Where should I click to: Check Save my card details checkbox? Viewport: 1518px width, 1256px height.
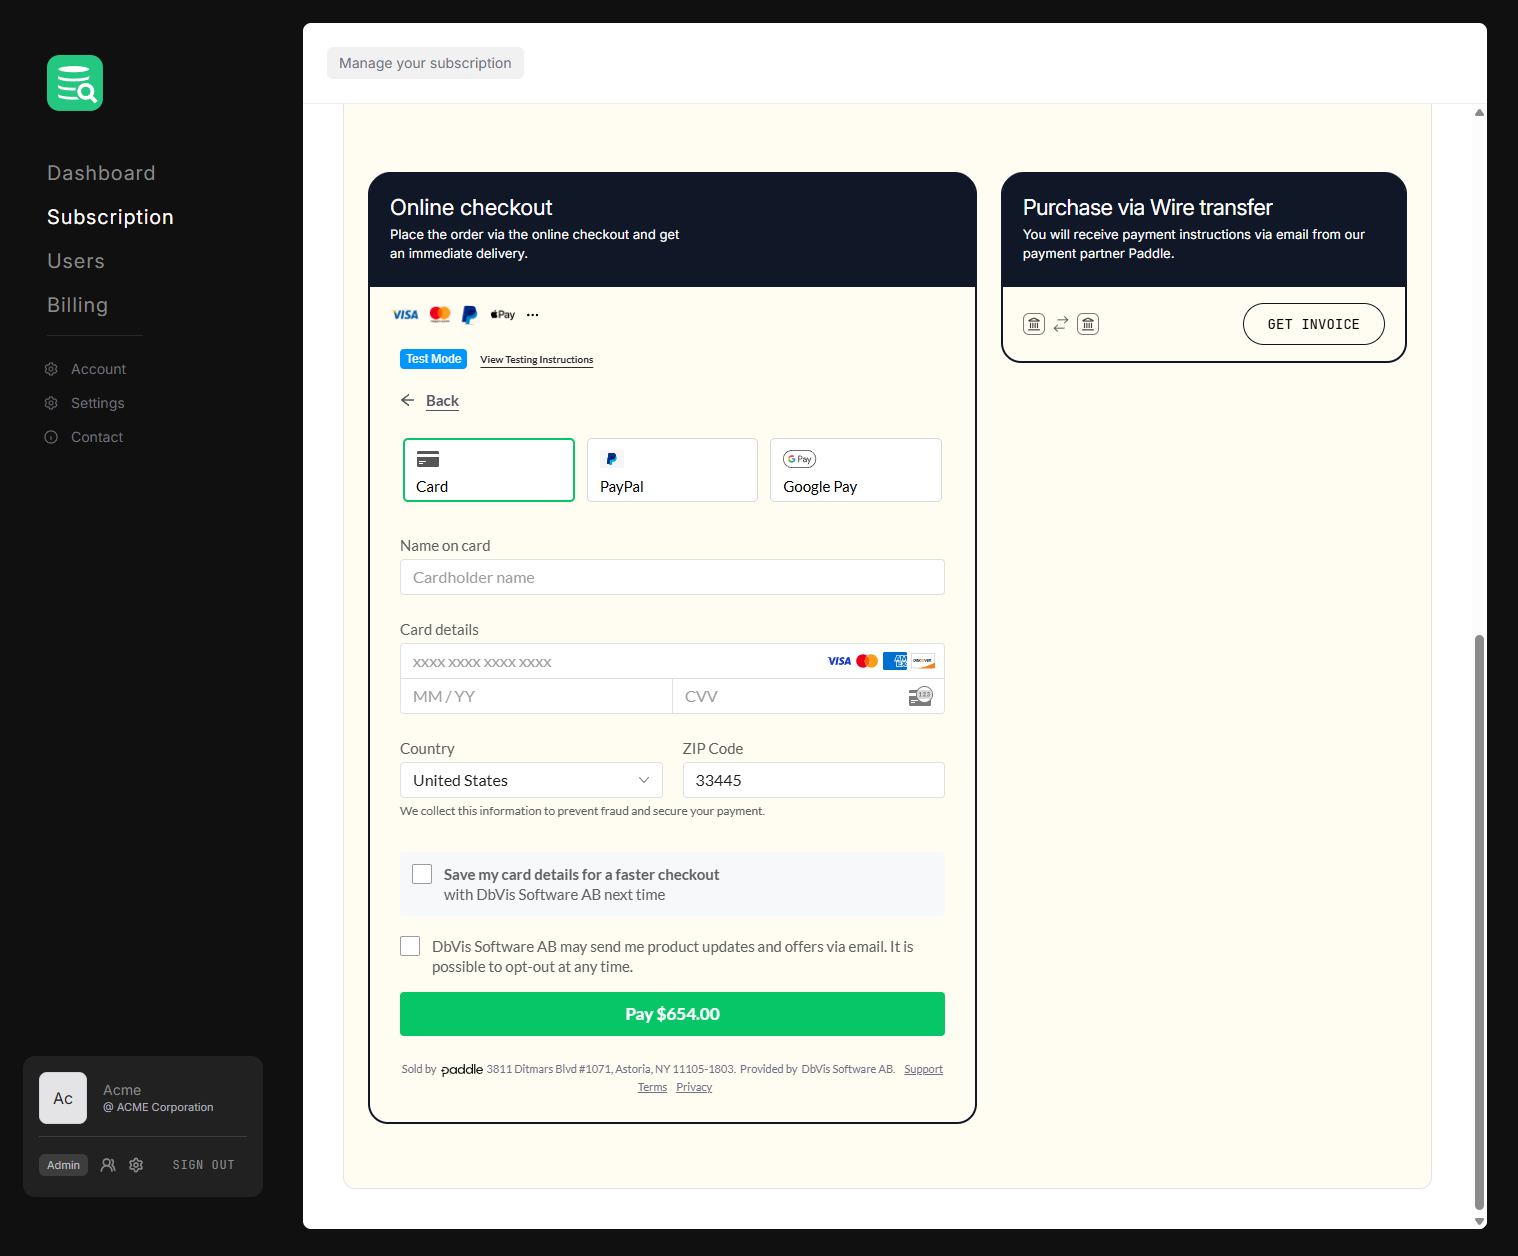[422, 874]
